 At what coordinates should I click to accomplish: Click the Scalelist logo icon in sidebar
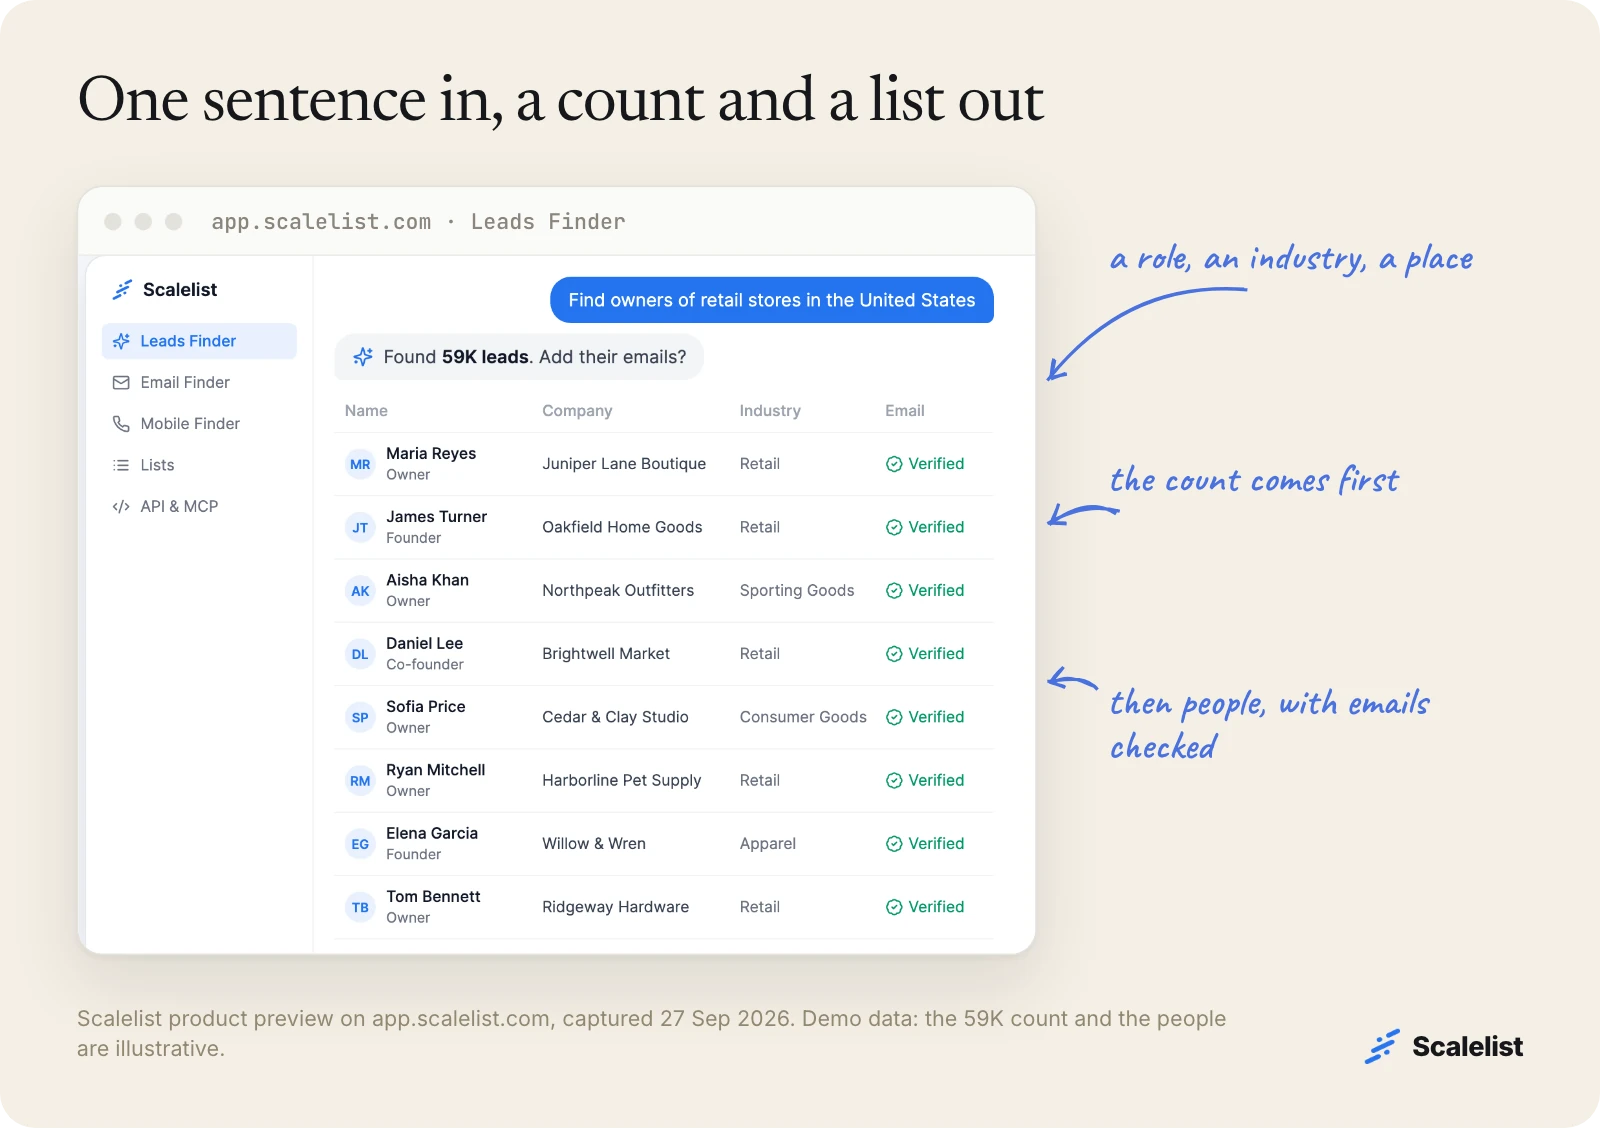(122, 290)
